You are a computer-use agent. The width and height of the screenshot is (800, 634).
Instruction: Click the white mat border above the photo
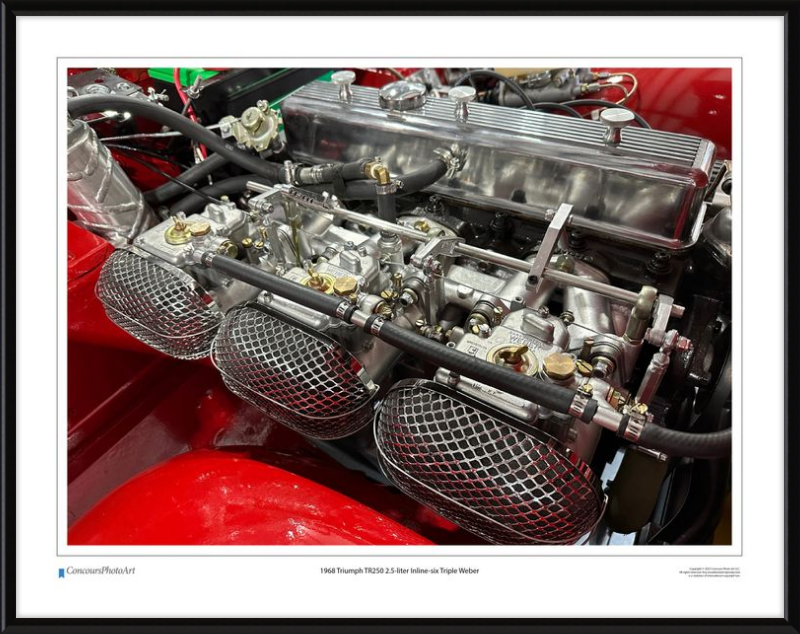pyautogui.click(x=400, y=36)
